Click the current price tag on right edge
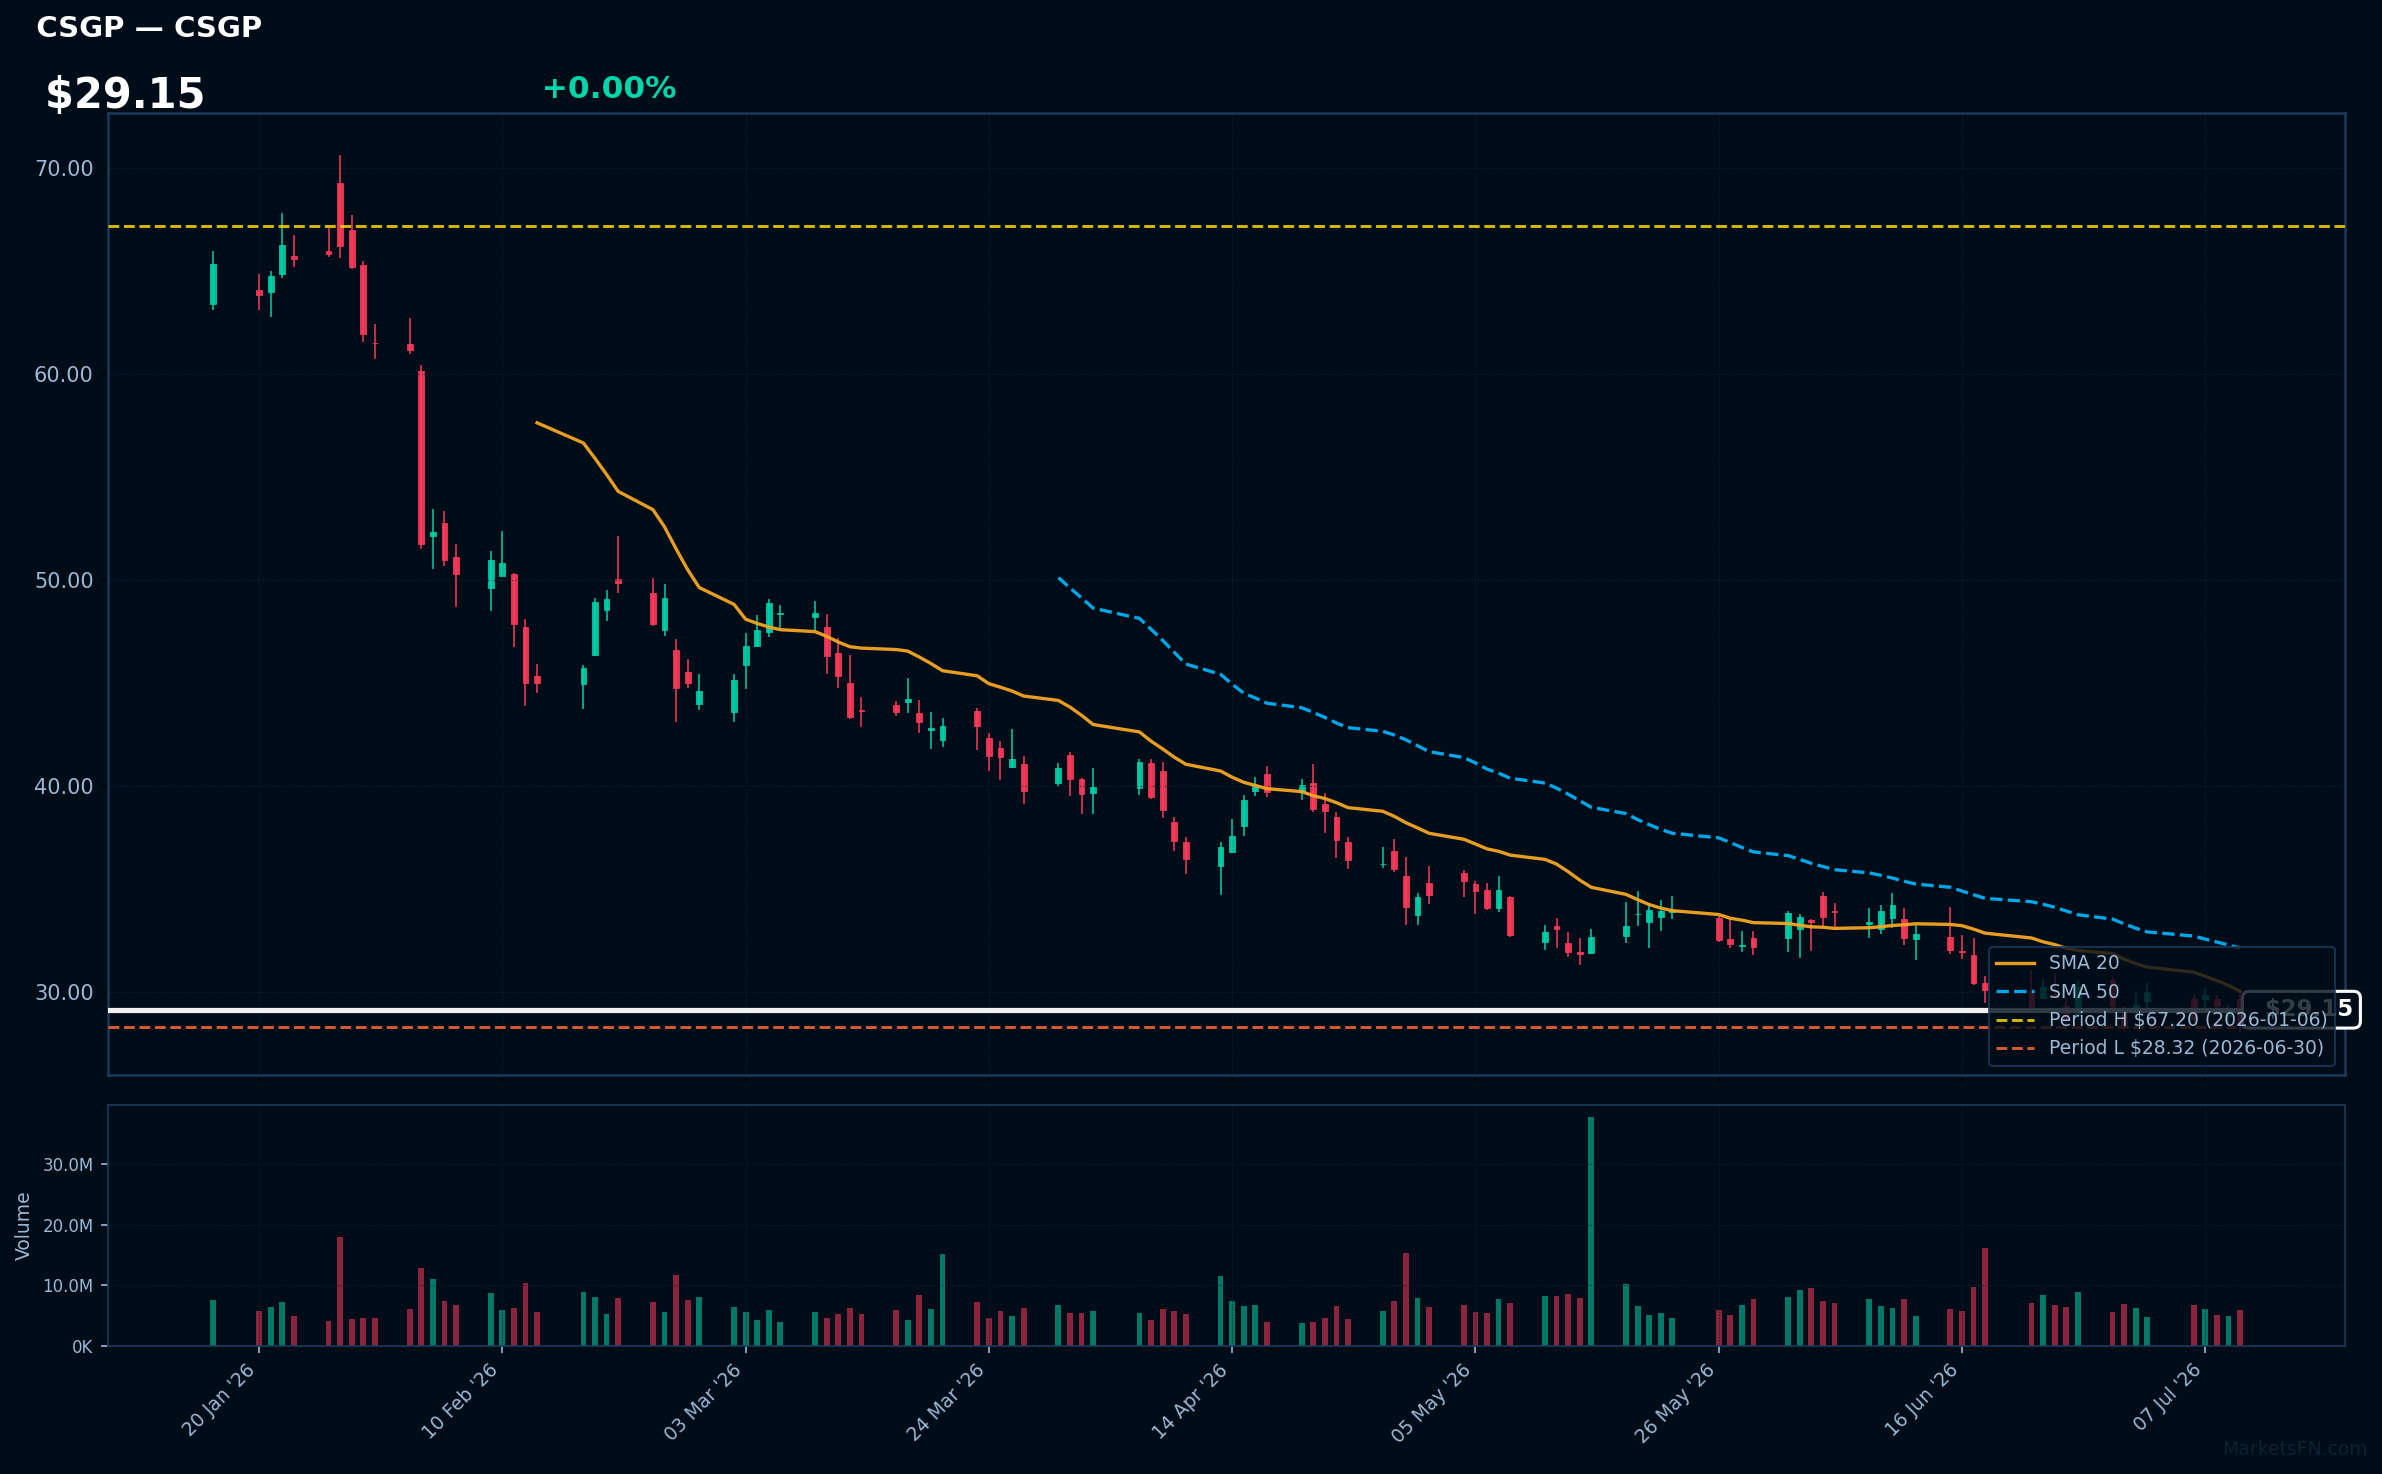2382x1474 pixels. [2301, 1009]
